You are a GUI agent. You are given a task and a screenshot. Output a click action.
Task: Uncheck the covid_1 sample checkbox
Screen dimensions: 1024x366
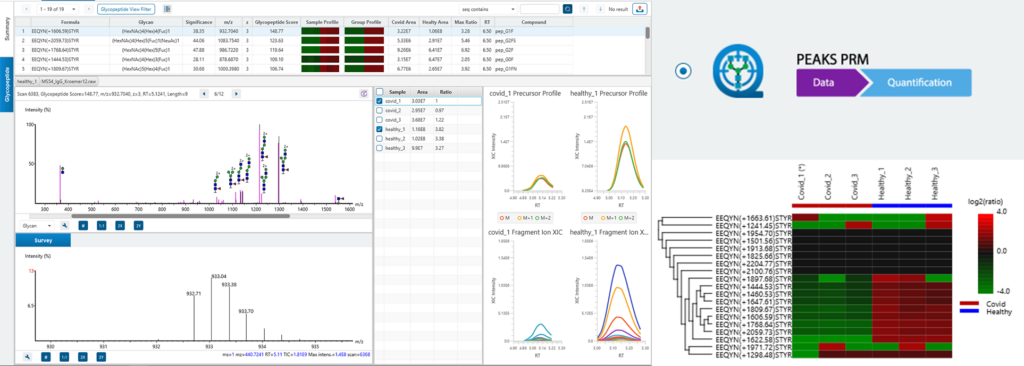[380, 101]
